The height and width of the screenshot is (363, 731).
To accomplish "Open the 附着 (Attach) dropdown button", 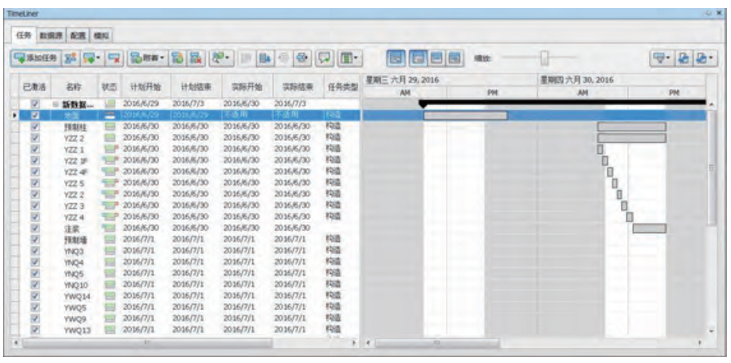I will (147, 59).
